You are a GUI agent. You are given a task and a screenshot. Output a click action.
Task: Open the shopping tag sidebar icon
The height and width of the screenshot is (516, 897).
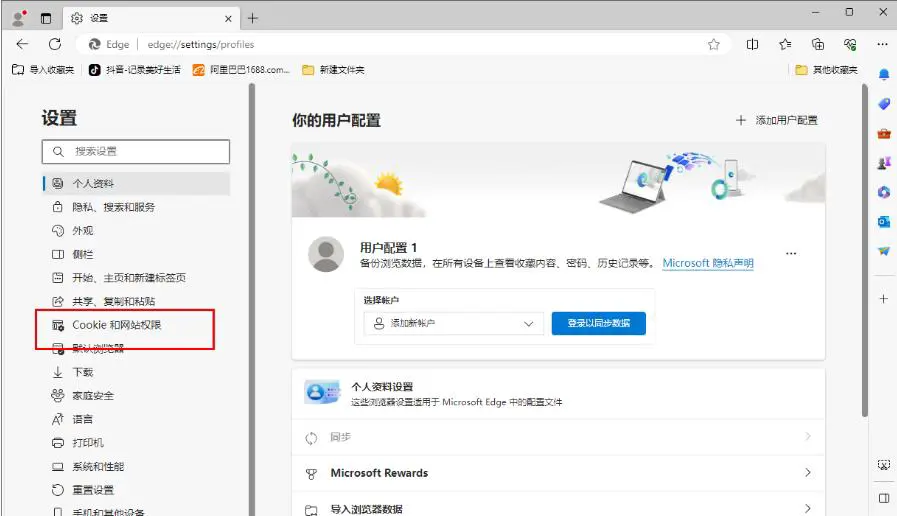click(884, 104)
